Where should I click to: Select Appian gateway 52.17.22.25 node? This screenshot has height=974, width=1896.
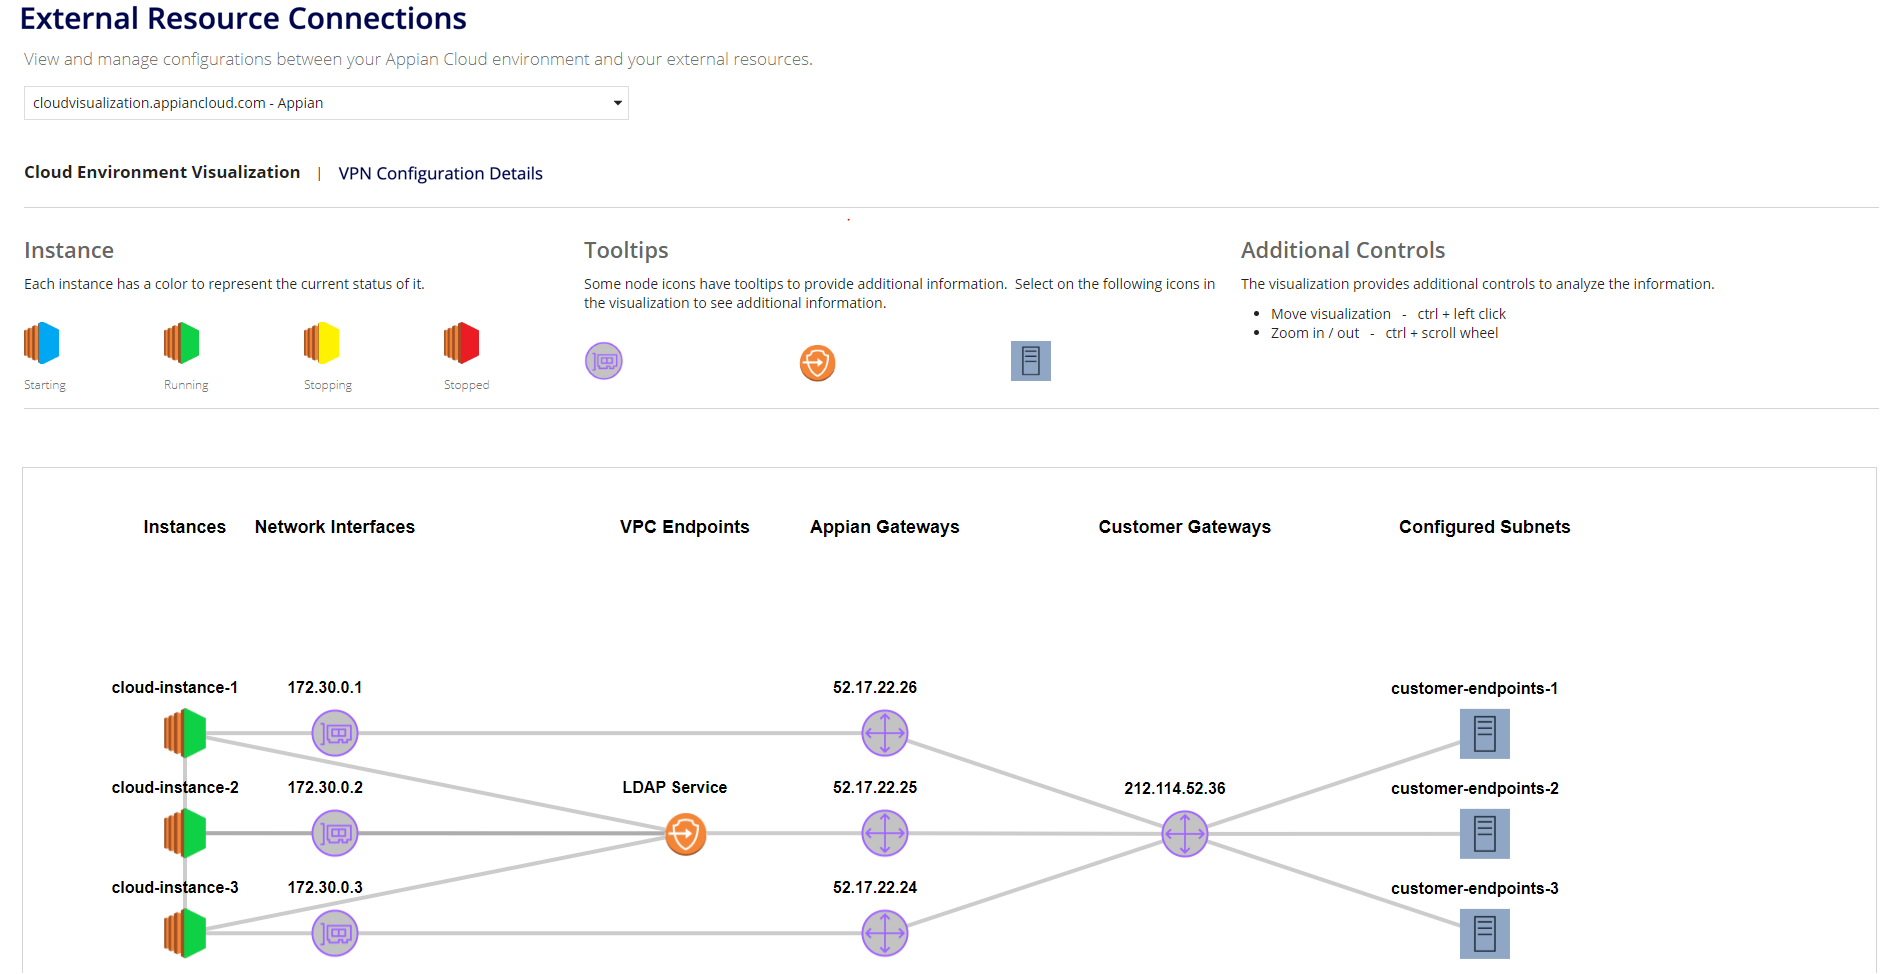[885, 833]
